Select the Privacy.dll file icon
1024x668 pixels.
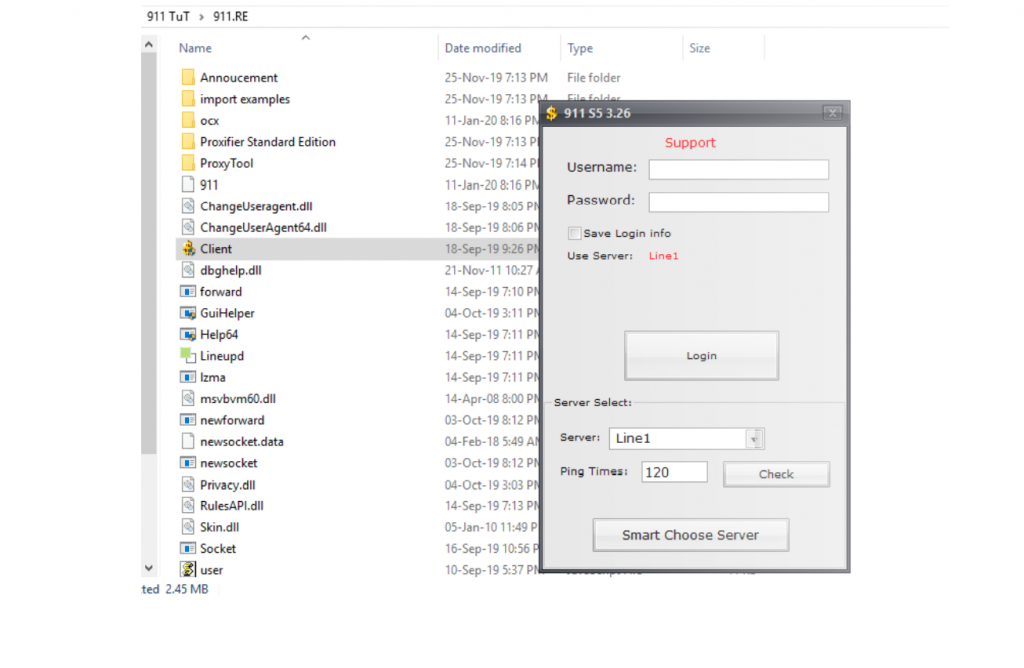tap(188, 485)
